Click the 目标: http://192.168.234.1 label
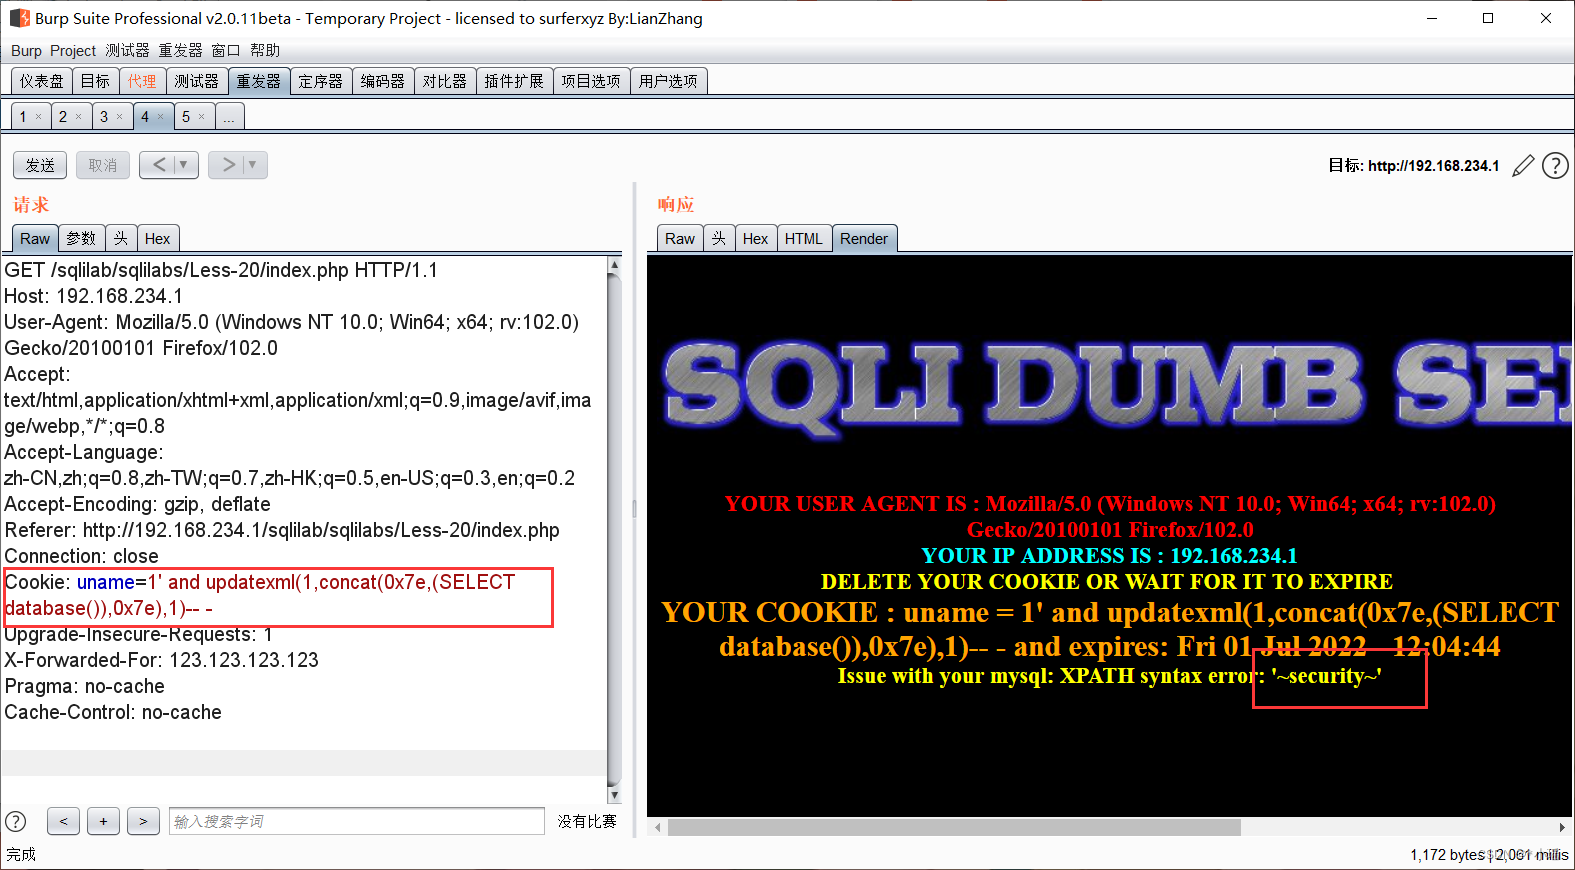 coord(1413,166)
